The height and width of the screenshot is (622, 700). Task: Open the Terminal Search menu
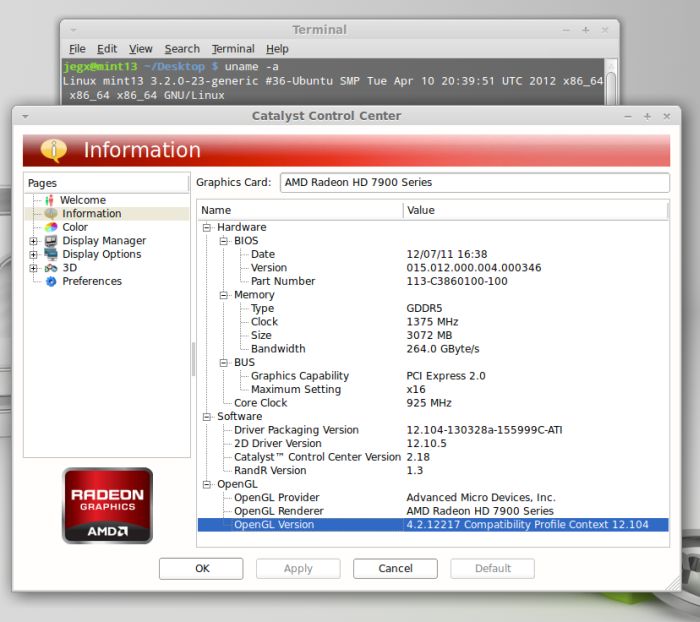[182, 49]
